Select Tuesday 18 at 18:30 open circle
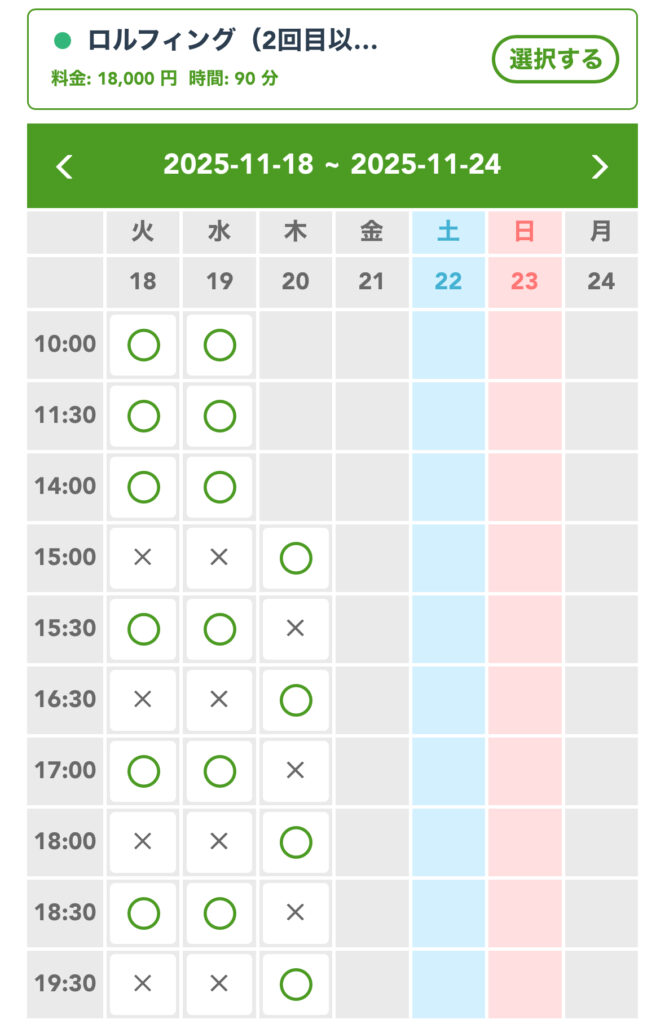665x1024 pixels. click(143, 913)
